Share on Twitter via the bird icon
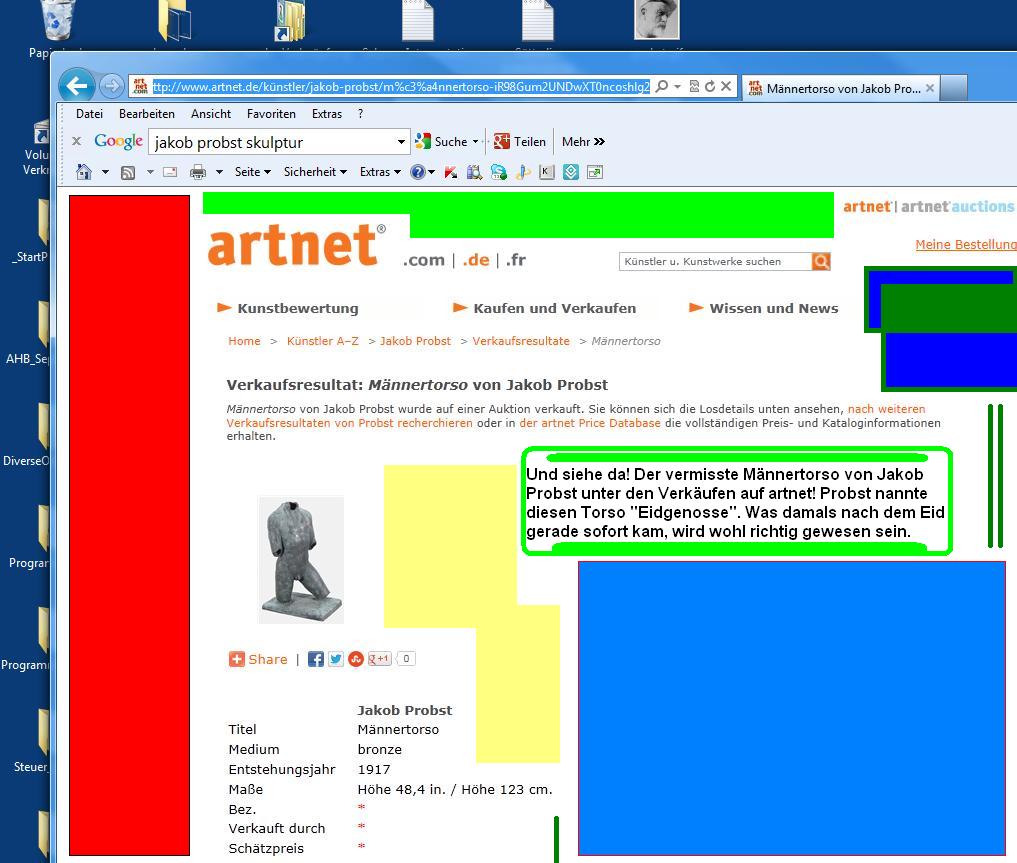Viewport: 1017px width, 863px height. click(x=335, y=659)
